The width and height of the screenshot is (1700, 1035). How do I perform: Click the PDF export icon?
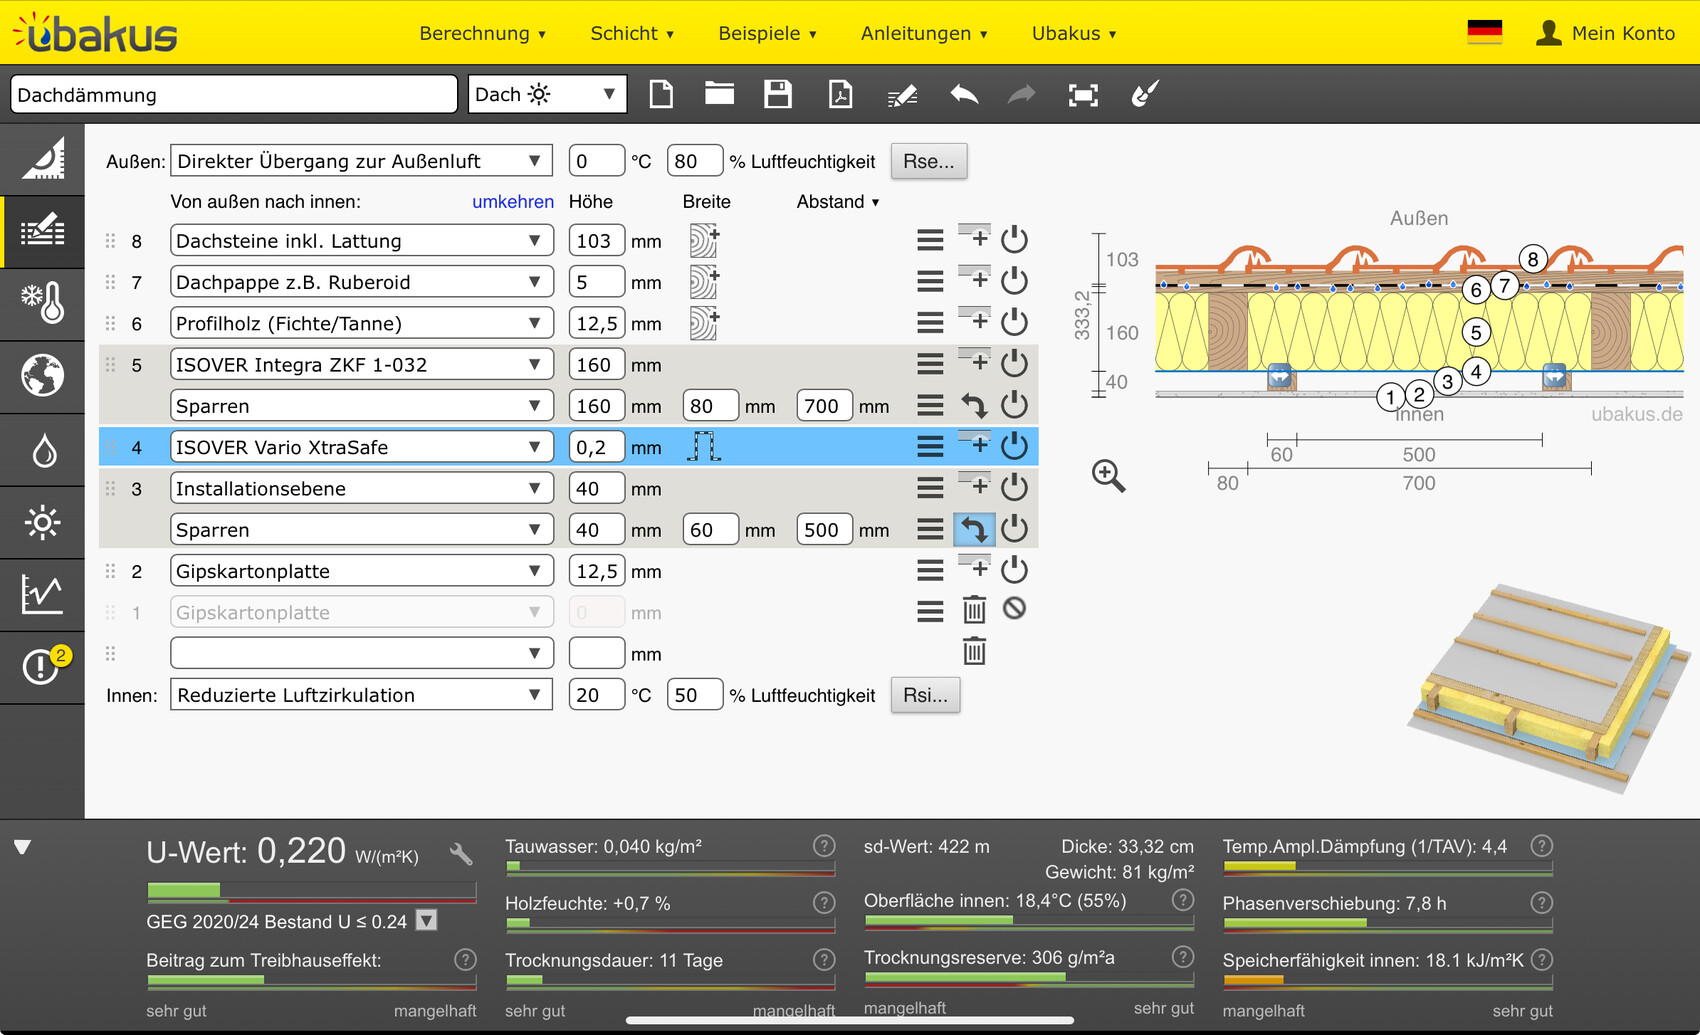(840, 95)
